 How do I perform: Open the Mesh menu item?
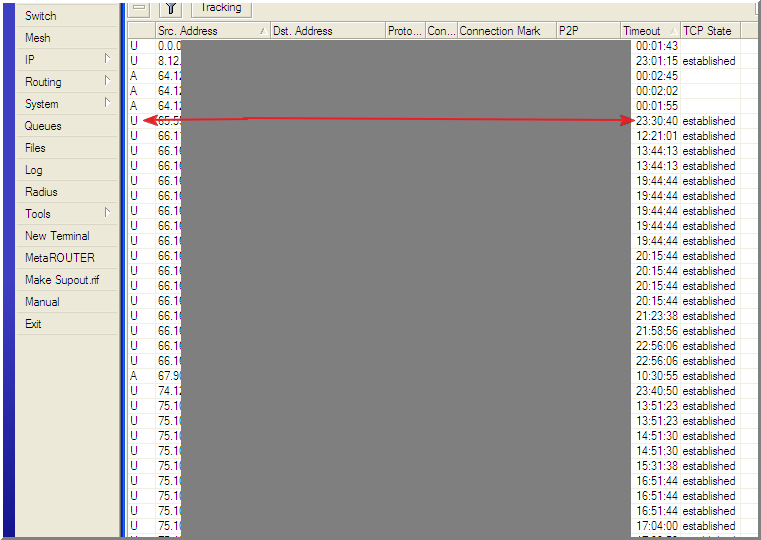[67, 37]
